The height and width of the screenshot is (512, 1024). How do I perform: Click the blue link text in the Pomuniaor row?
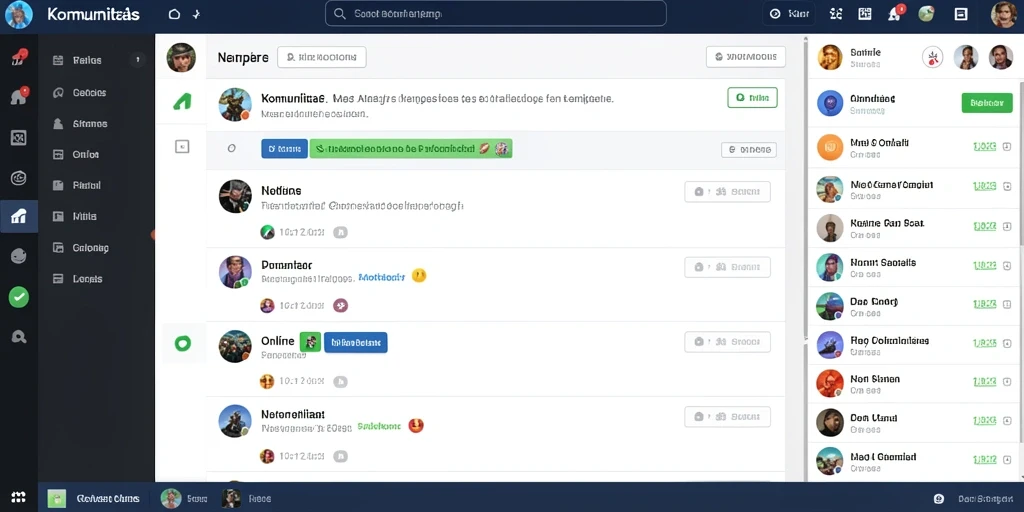coord(382,277)
